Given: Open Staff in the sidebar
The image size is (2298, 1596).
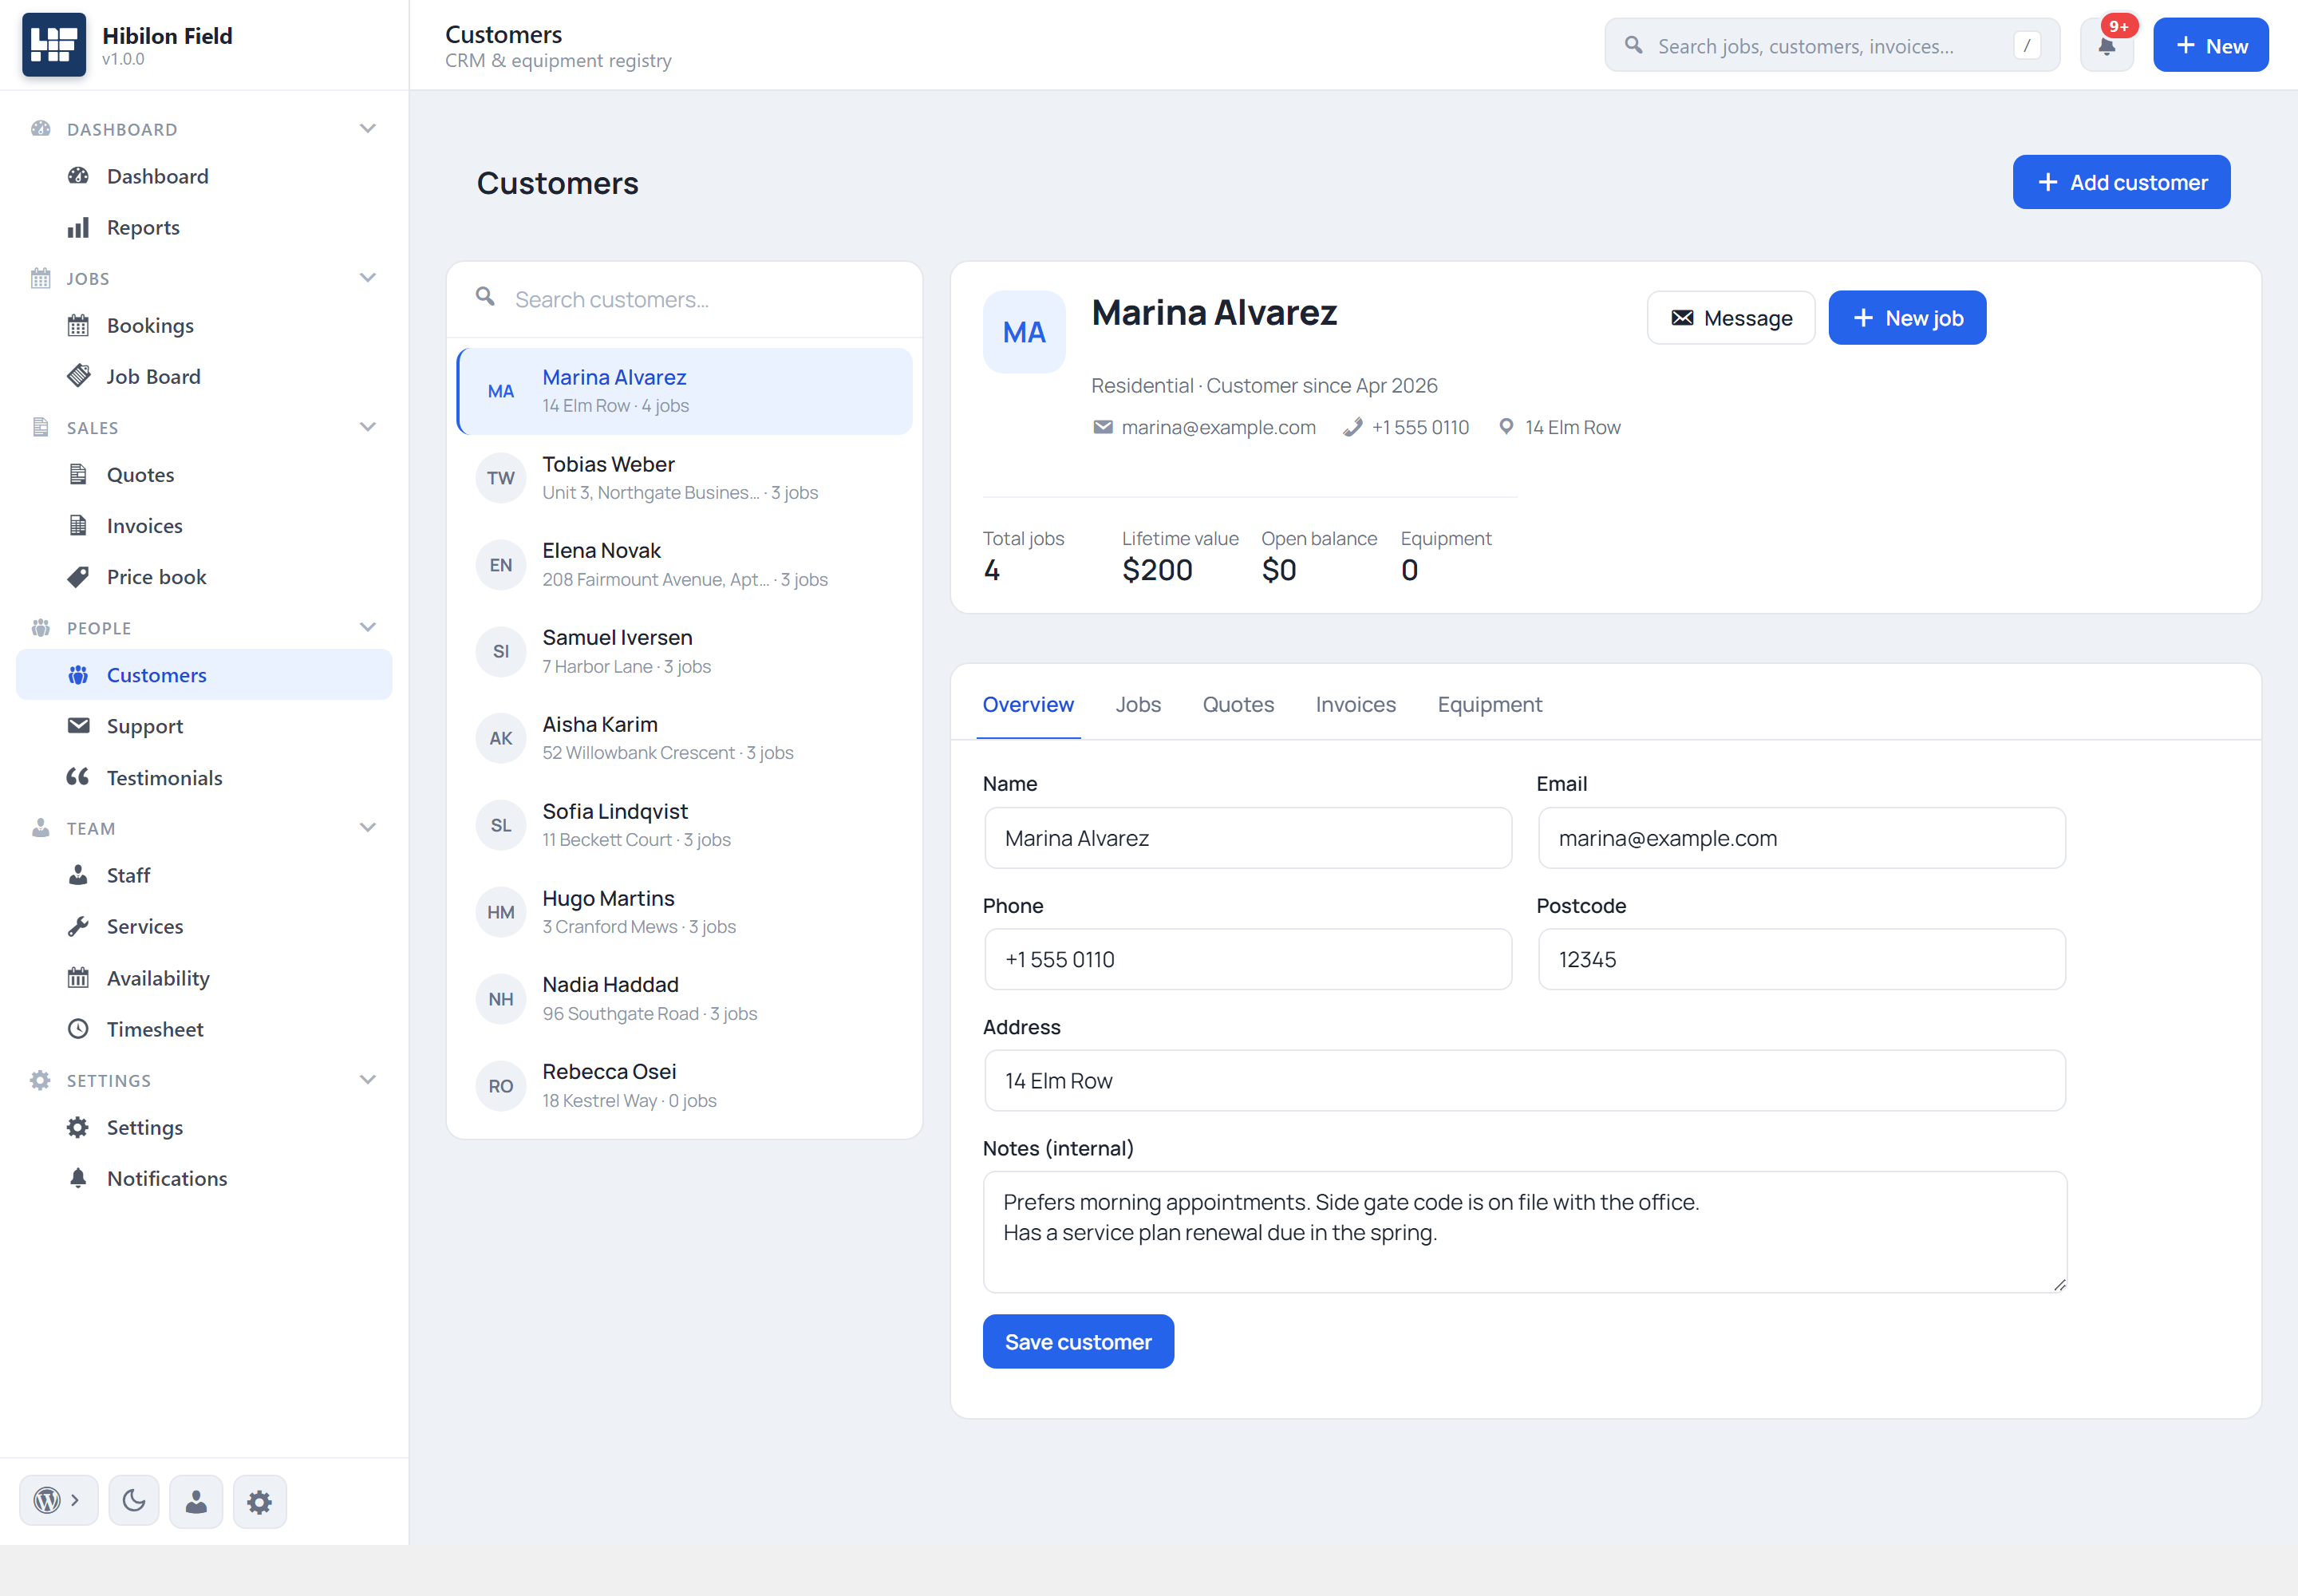Looking at the screenshot, I should tap(204, 875).
